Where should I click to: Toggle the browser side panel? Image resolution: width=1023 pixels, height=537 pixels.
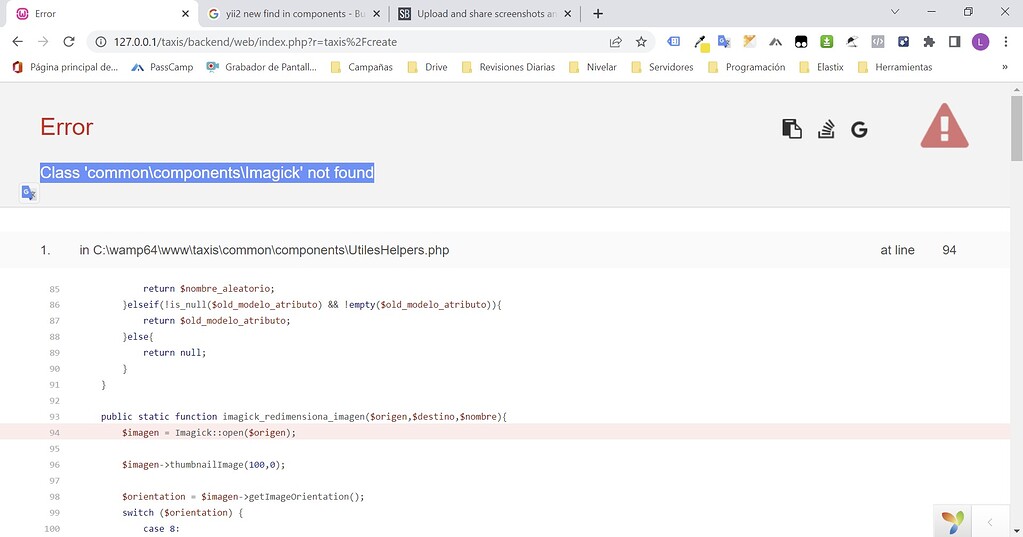click(x=954, y=42)
